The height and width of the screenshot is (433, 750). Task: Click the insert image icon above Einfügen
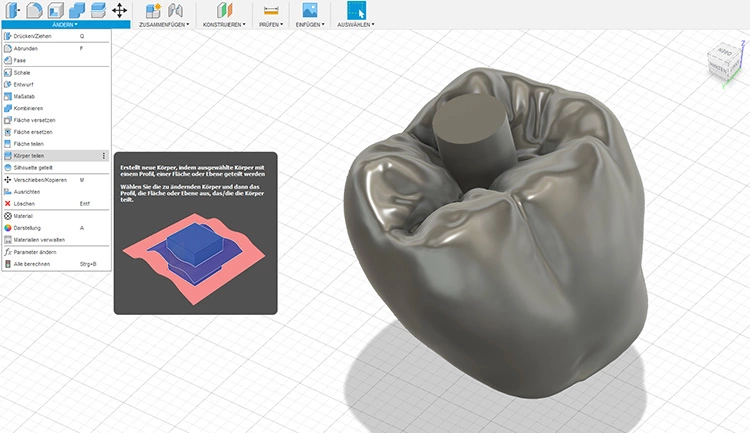click(307, 10)
